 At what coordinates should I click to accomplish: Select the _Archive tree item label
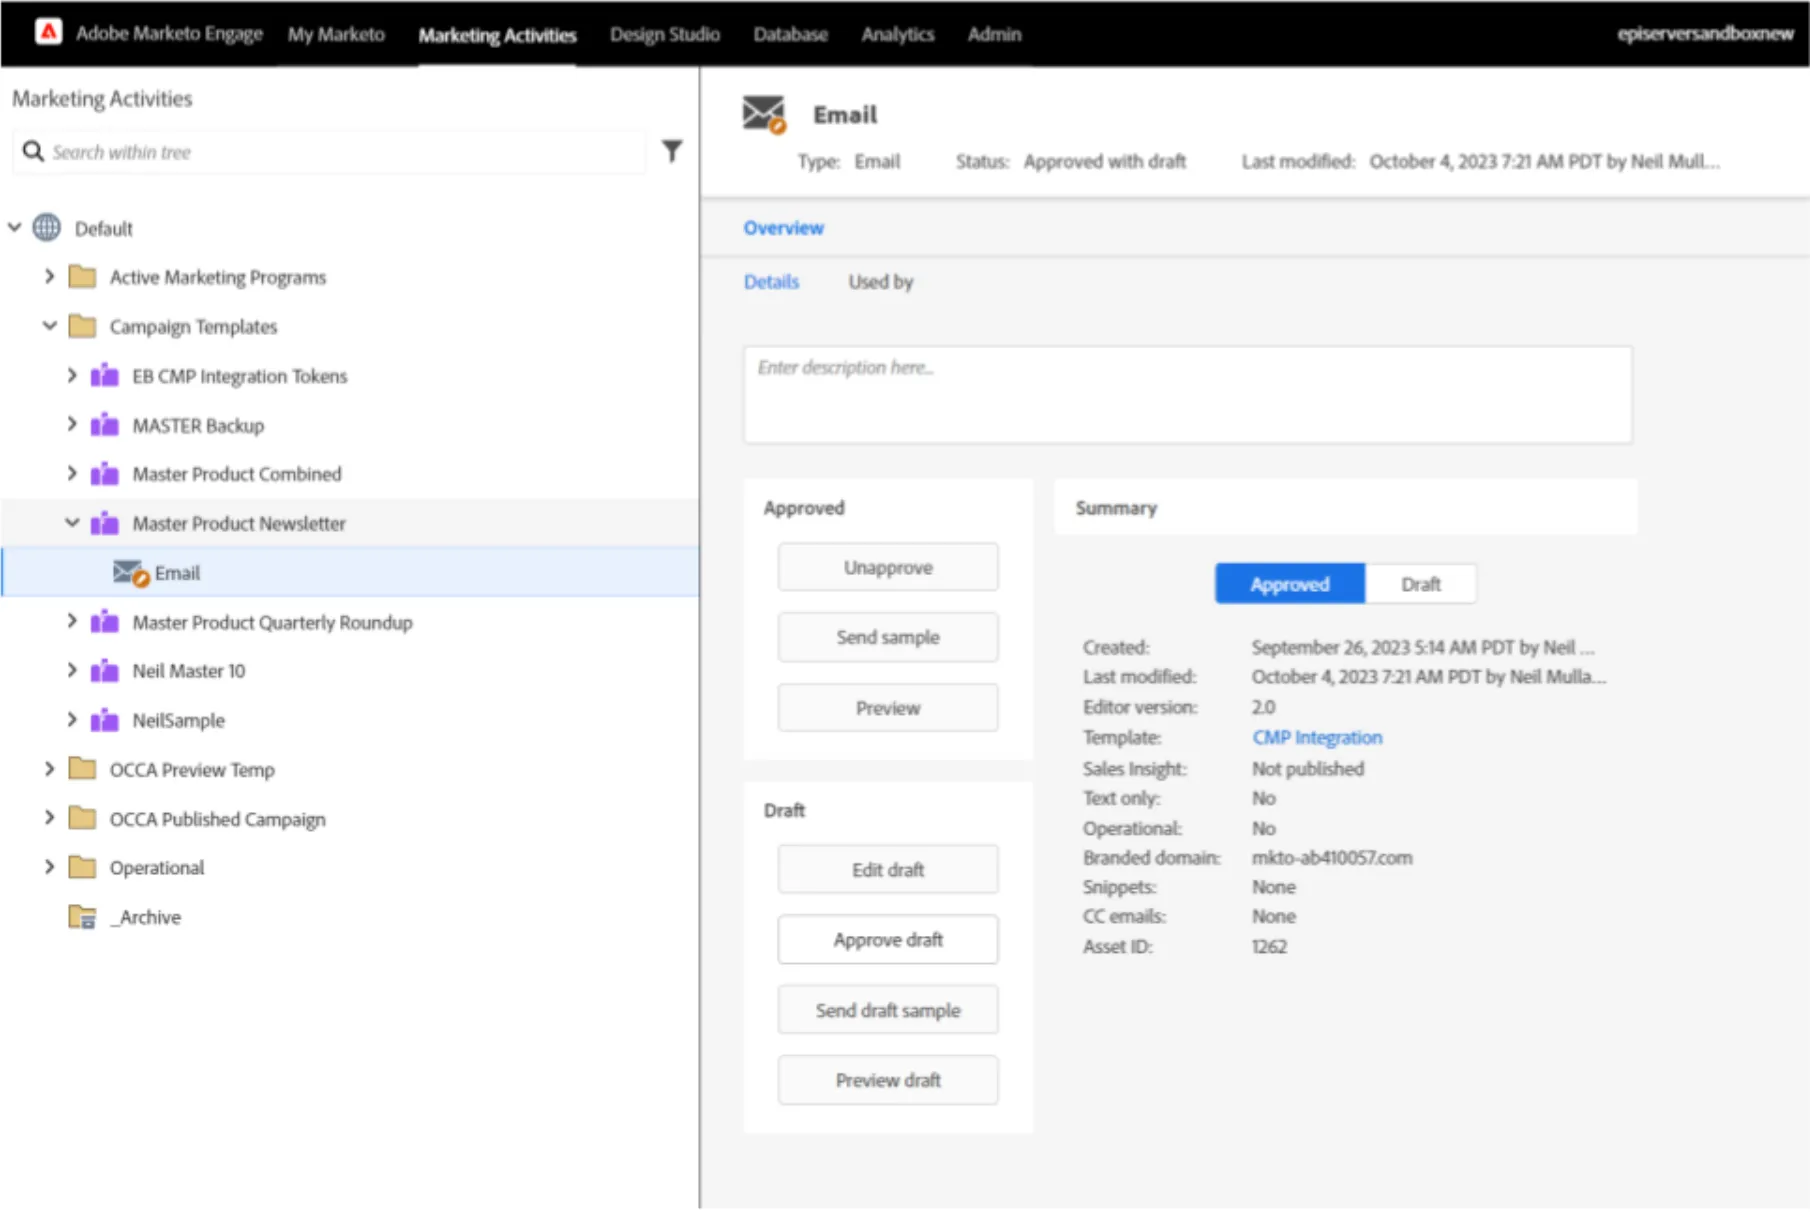click(x=146, y=917)
